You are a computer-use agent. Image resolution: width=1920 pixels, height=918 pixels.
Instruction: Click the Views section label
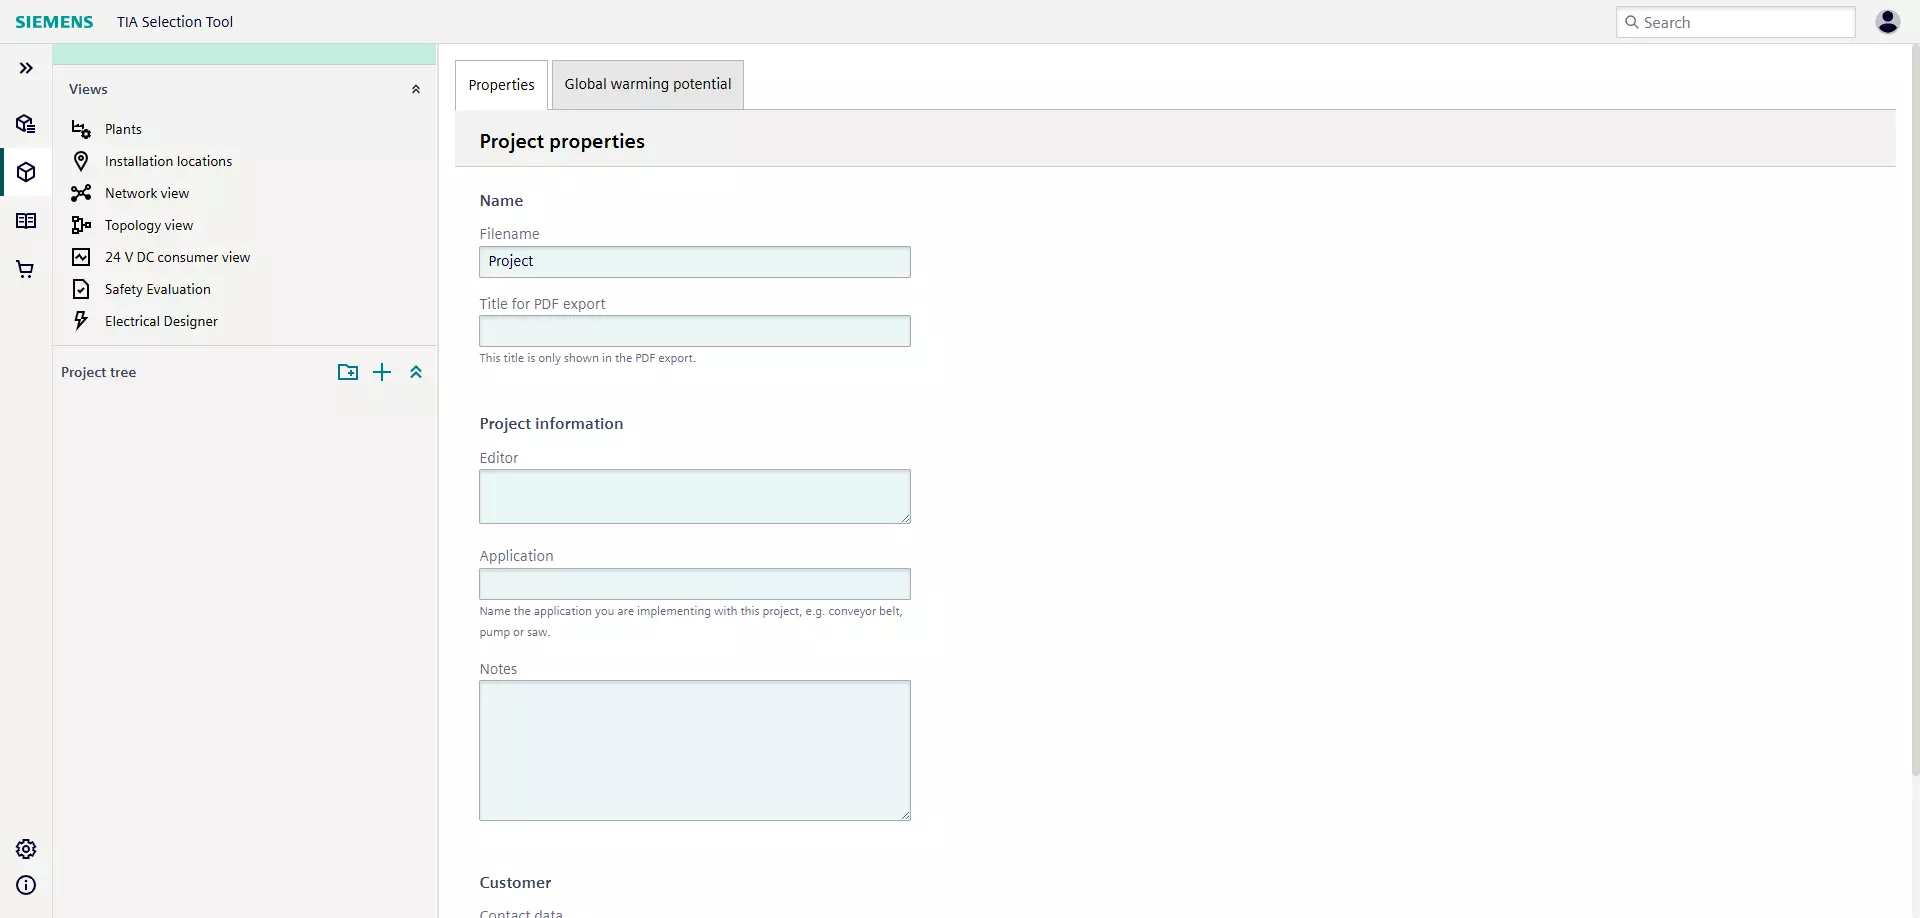tap(88, 89)
